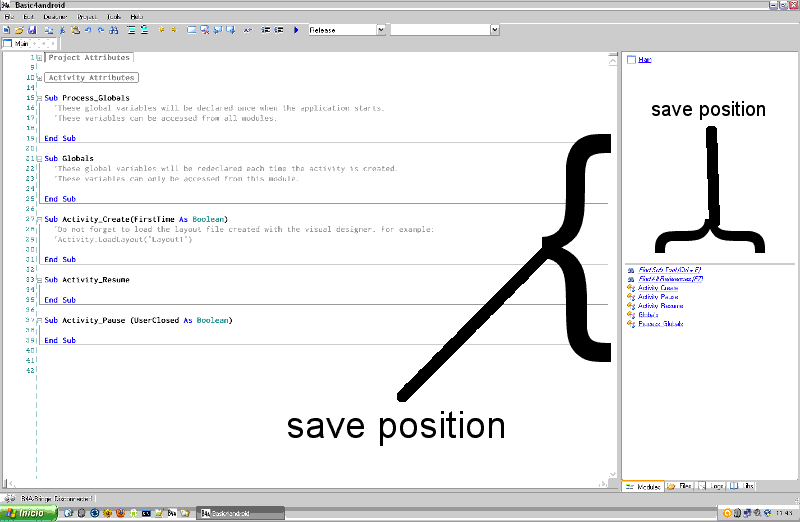Open the Help menu
The width and height of the screenshot is (800, 522).
pos(136,16)
